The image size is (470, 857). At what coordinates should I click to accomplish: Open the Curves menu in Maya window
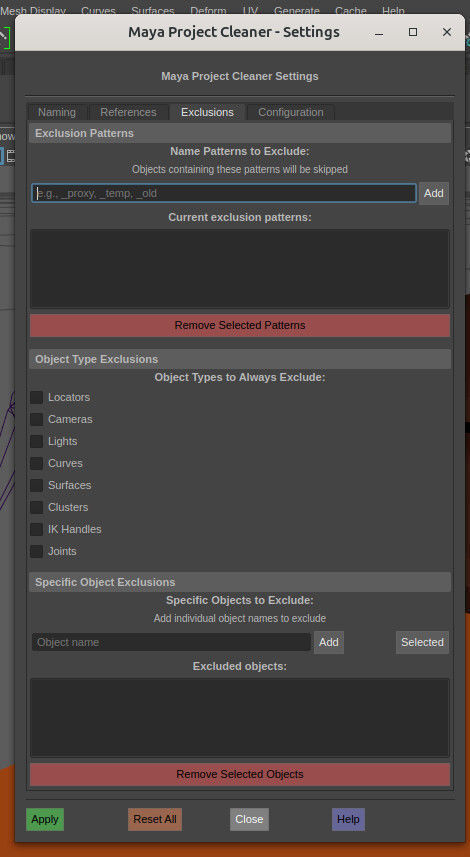click(x=98, y=10)
